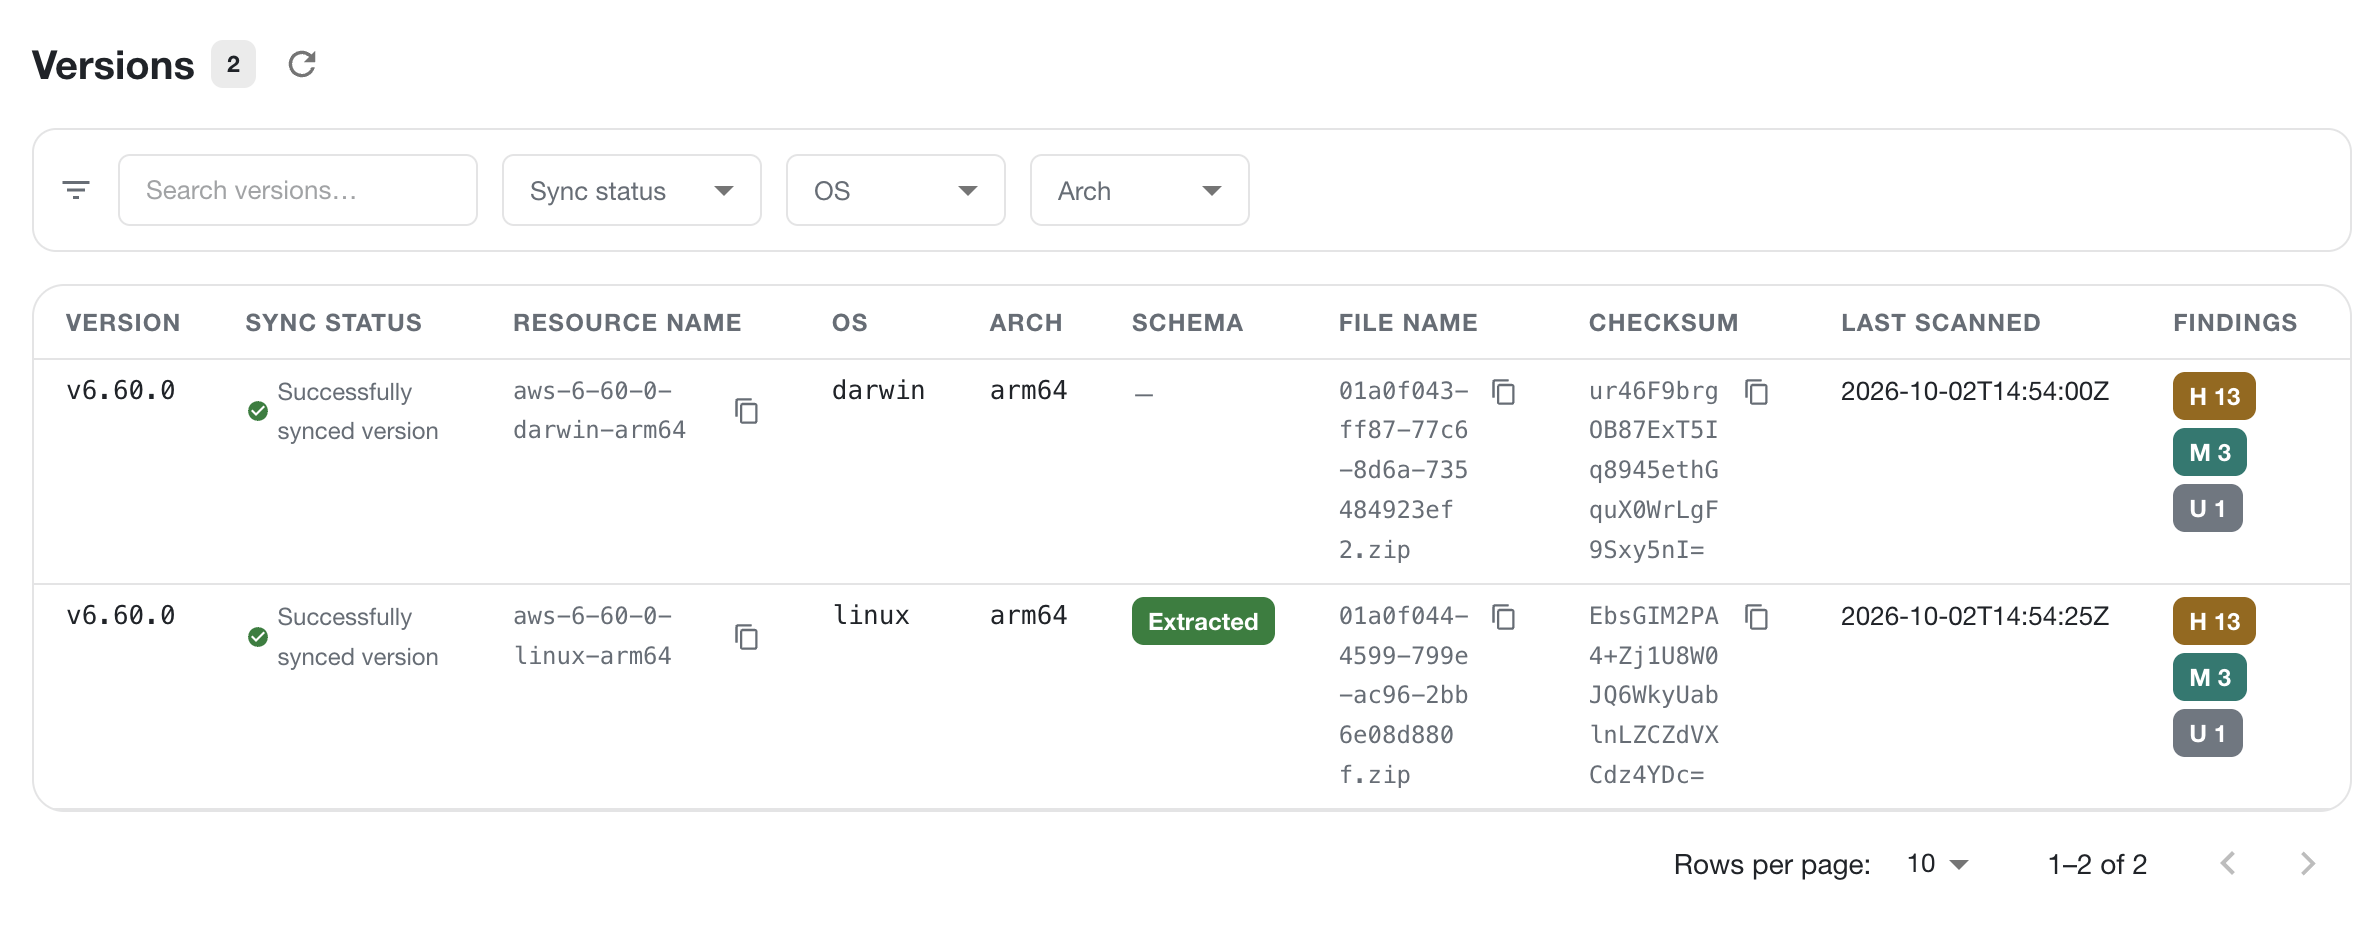Sort by SCHEMA column header
Viewport: 2368px width, 940px height.
[x=1187, y=323]
